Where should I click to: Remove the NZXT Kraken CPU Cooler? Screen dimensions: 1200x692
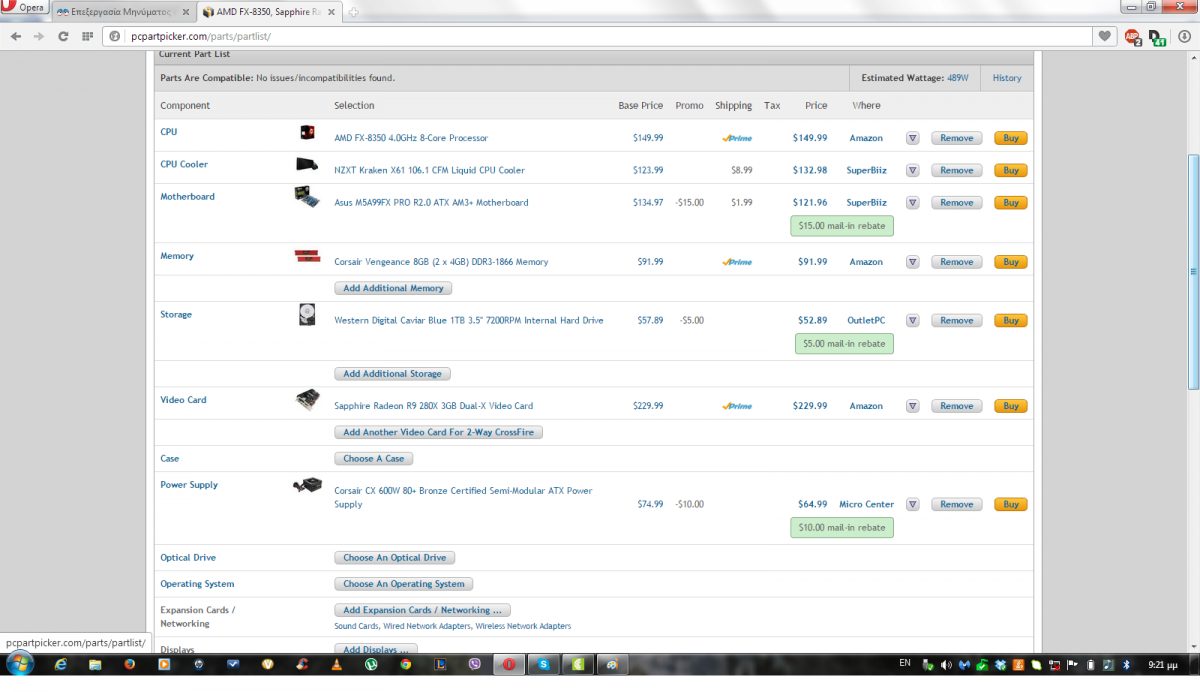(956, 170)
